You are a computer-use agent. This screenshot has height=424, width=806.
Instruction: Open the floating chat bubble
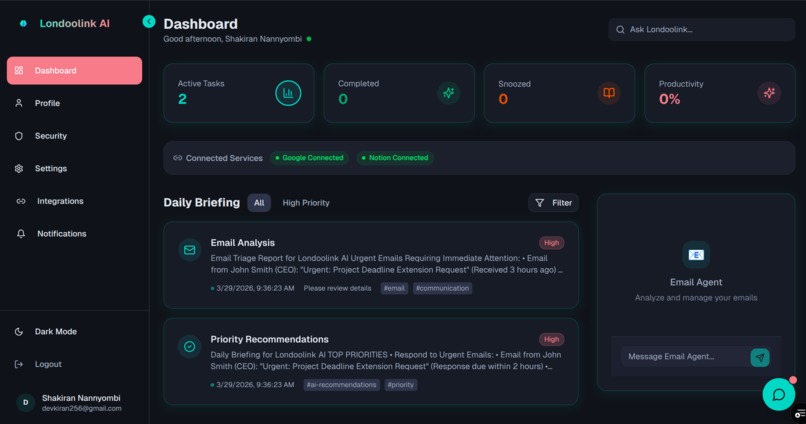[779, 394]
